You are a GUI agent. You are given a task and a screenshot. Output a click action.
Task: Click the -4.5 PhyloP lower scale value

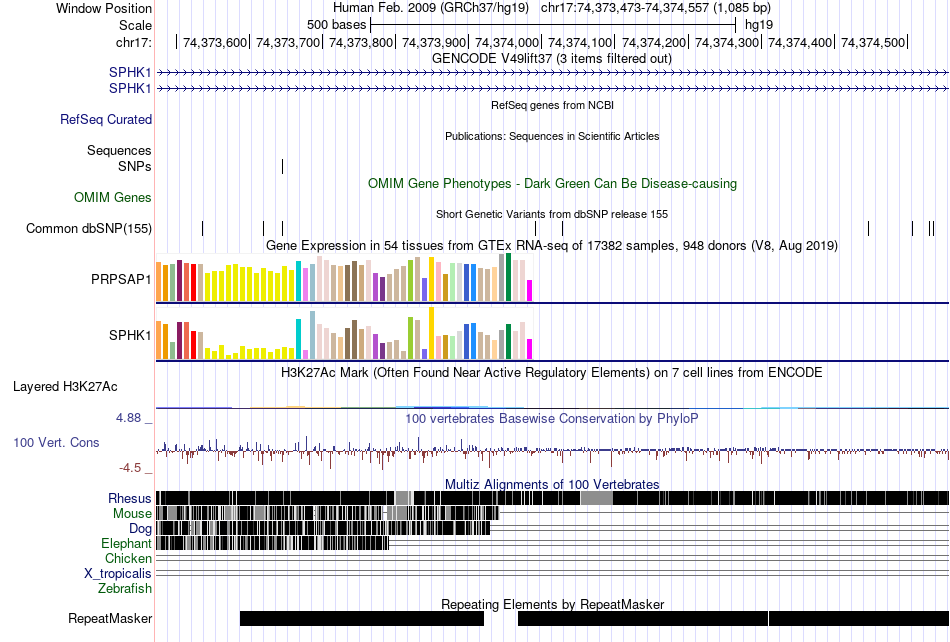click(130, 468)
